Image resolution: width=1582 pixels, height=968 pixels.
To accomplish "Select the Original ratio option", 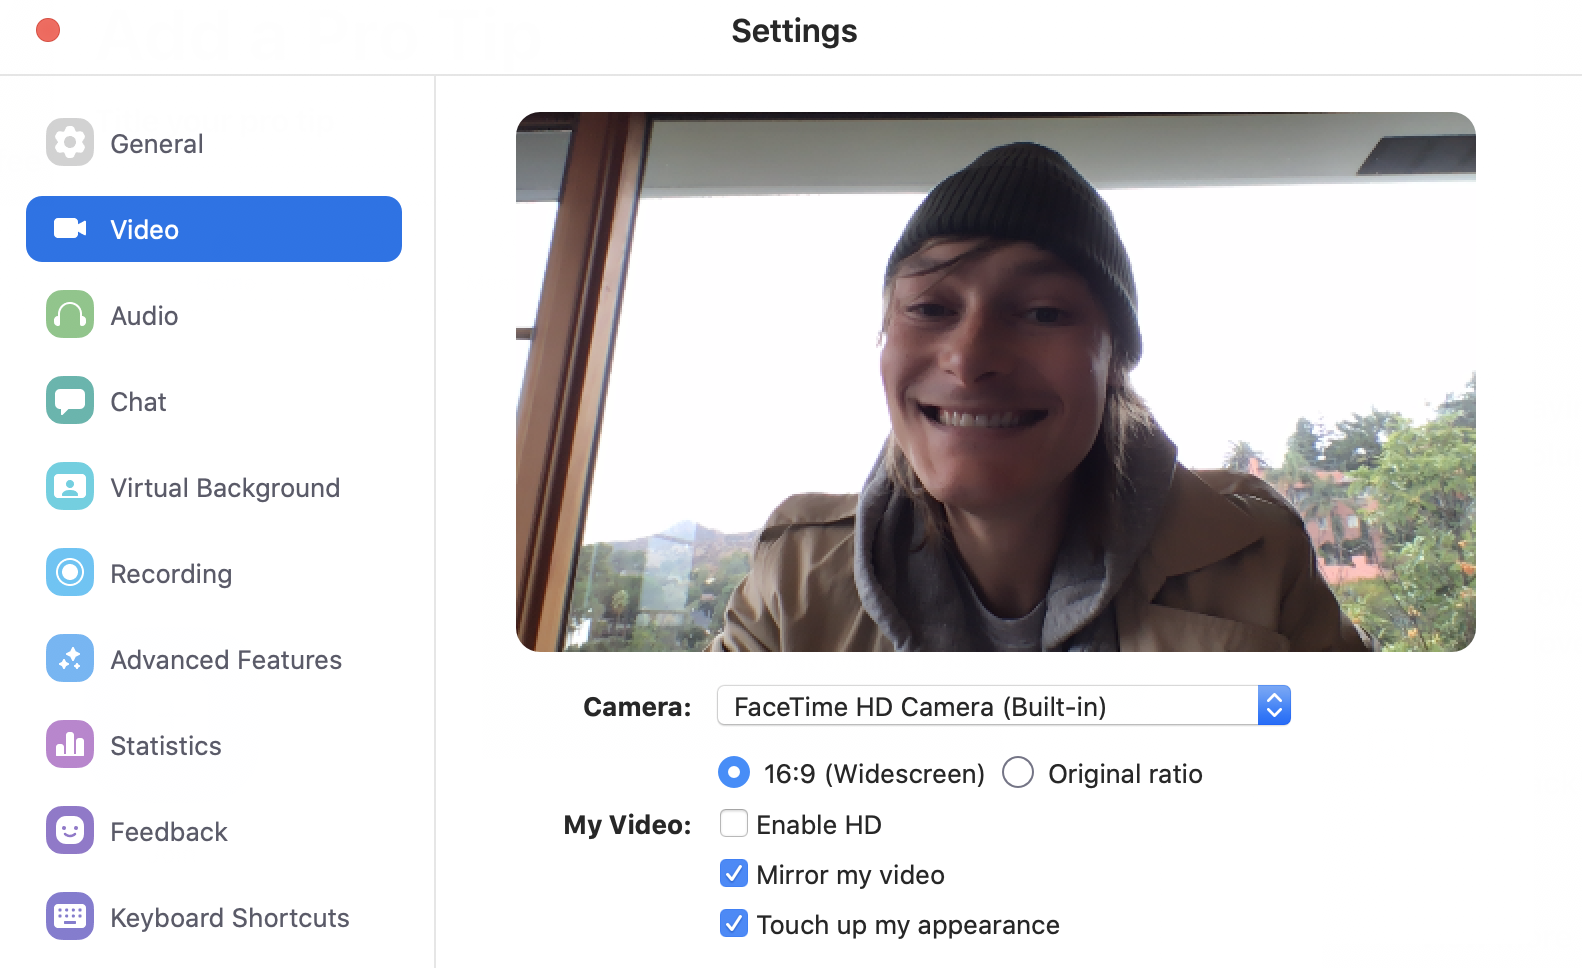I will [1018, 773].
